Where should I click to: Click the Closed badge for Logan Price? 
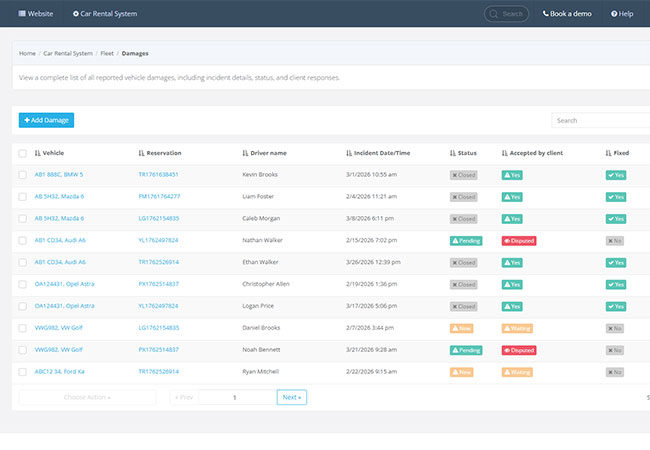point(463,307)
